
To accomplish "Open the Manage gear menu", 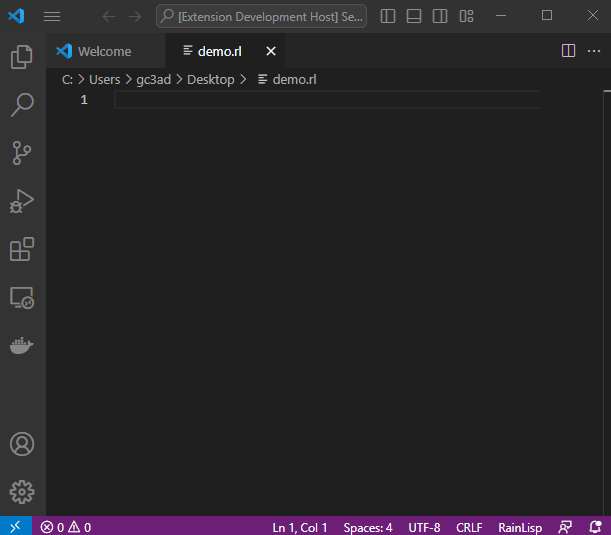I will pyautogui.click(x=22, y=492).
